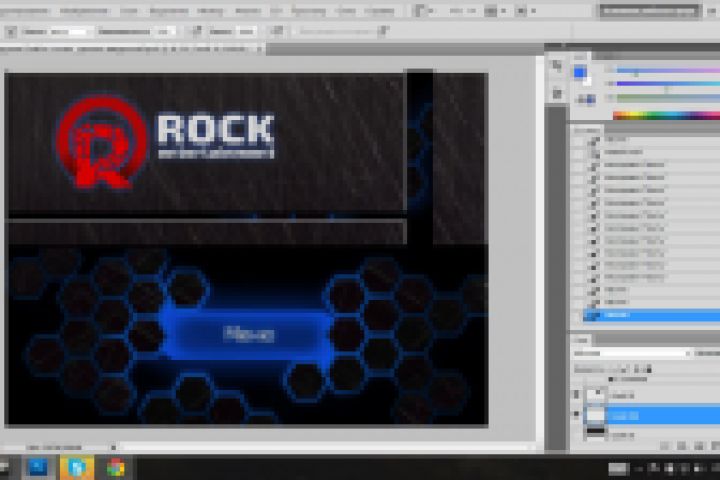Switch to the Color panel tab
720x480 pixels.
pyautogui.click(x=580, y=56)
